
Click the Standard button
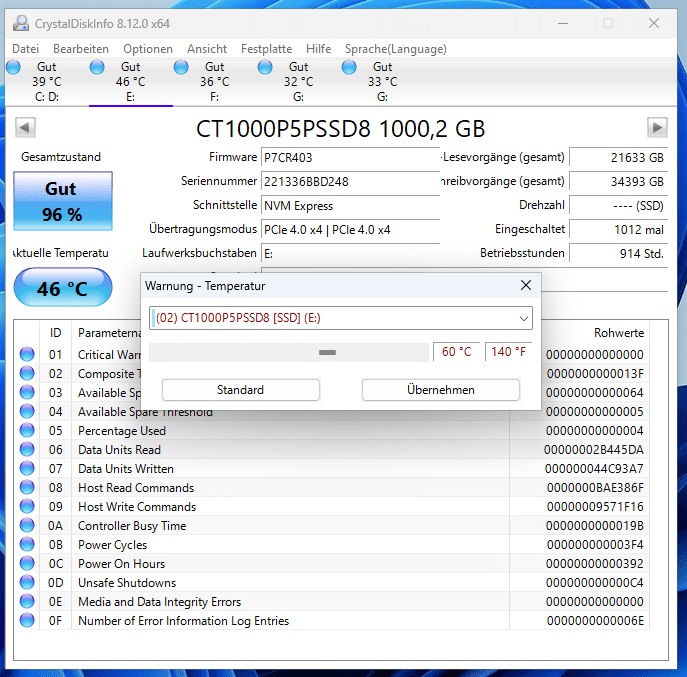[x=241, y=390]
